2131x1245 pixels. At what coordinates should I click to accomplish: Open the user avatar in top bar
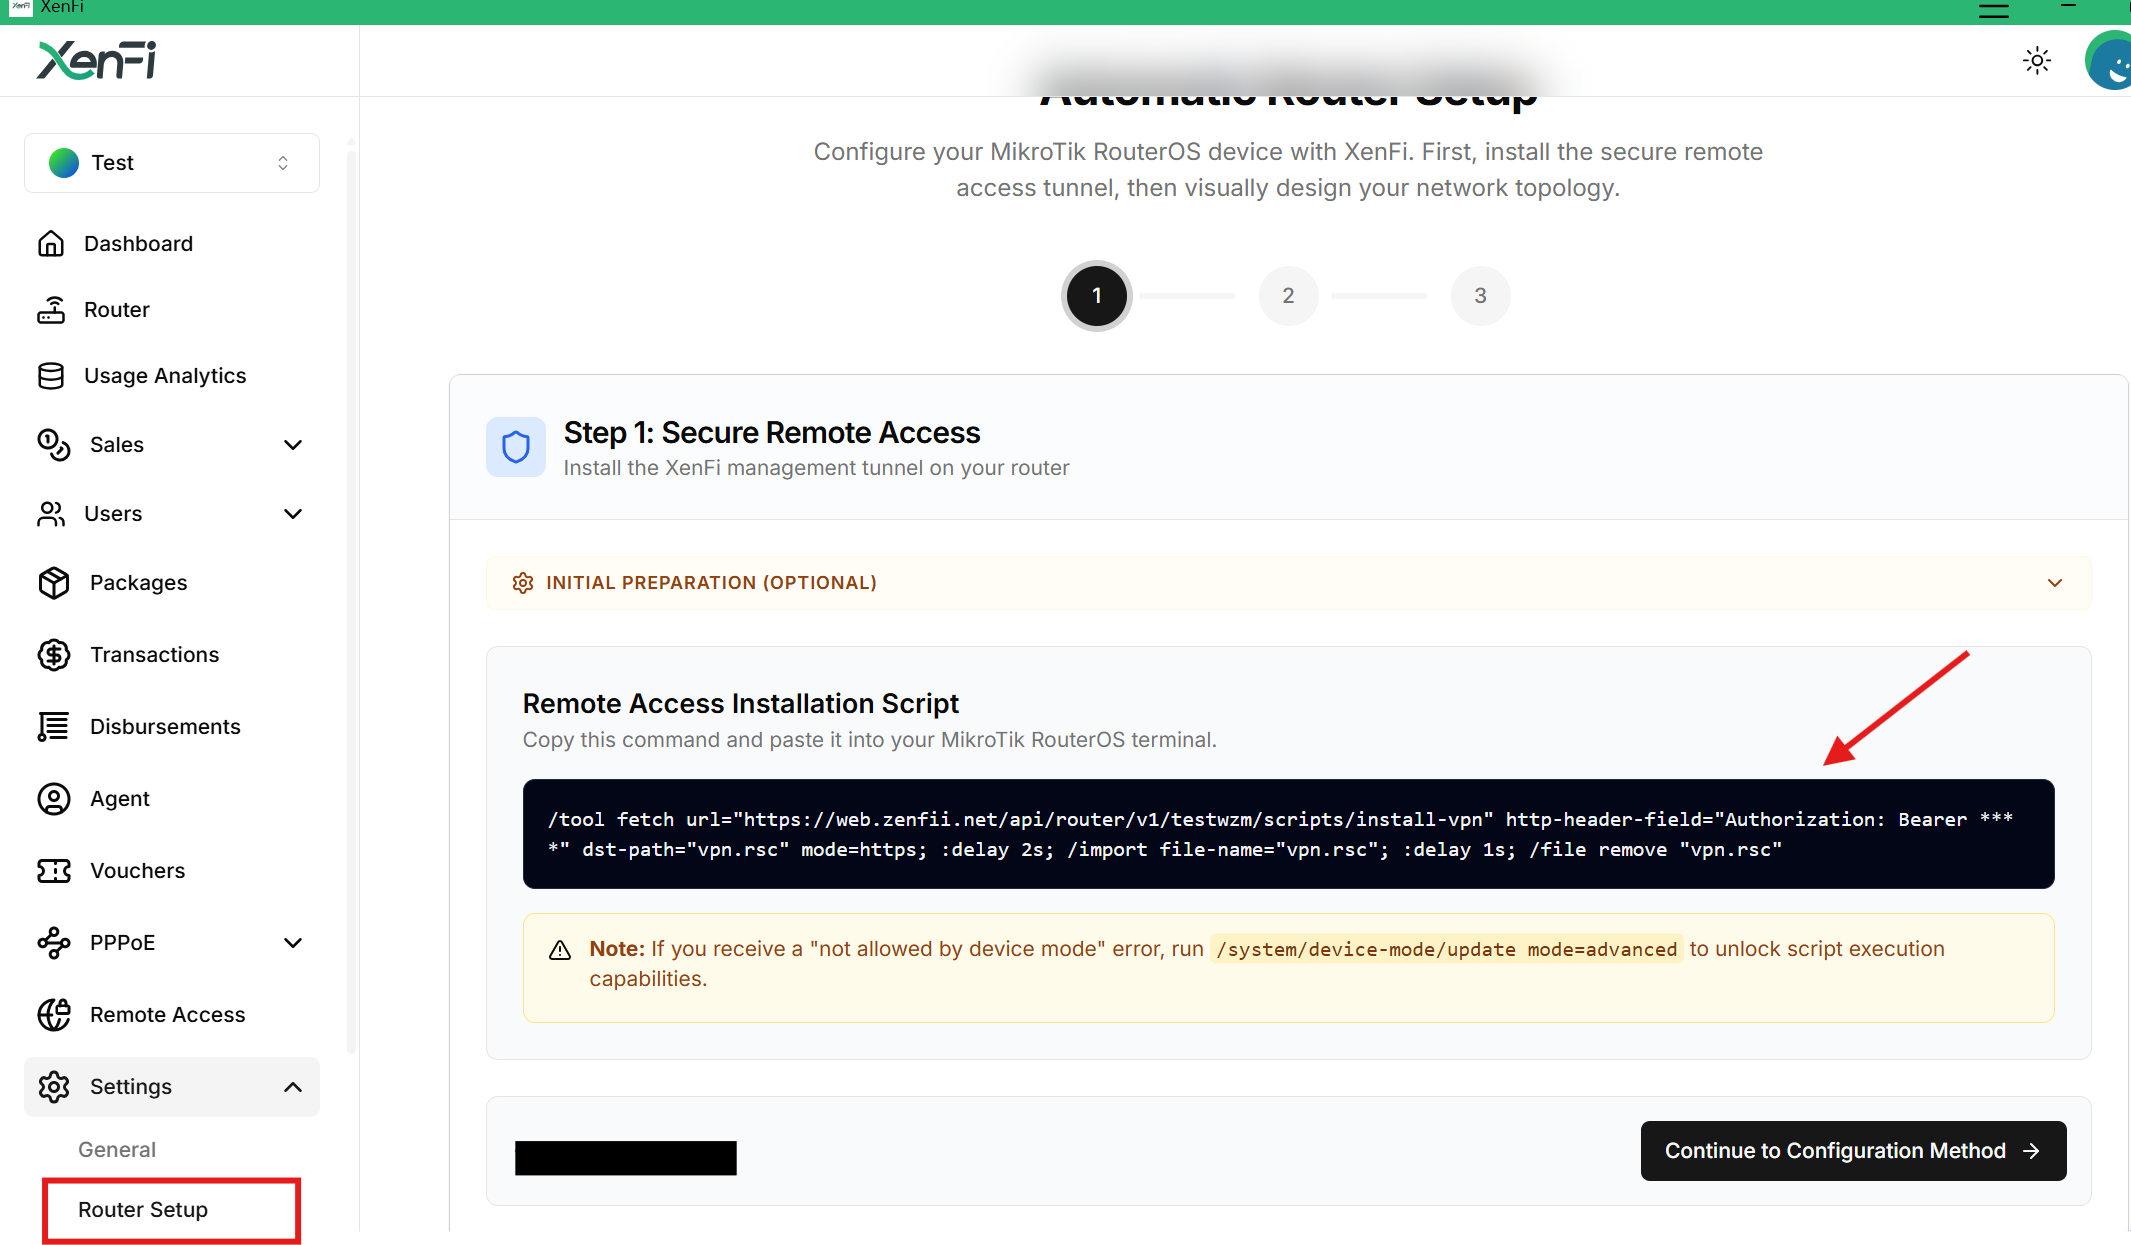2111,61
